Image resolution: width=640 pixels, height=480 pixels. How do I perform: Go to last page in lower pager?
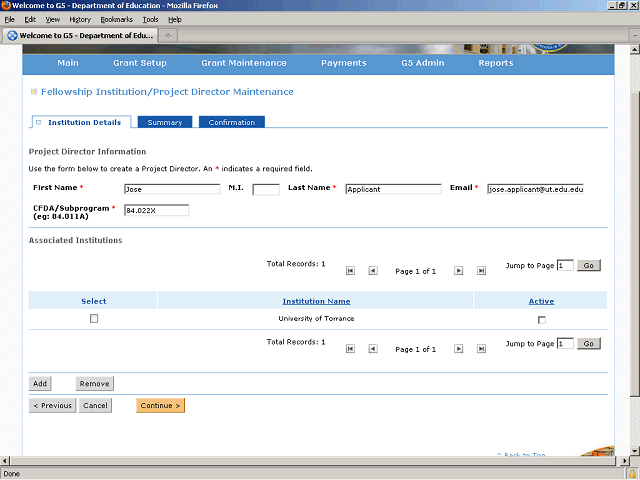[x=481, y=349]
